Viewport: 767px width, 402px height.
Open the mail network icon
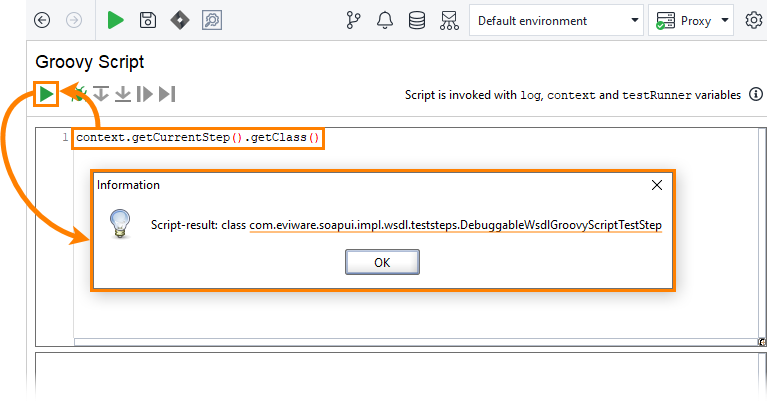click(449, 21)
